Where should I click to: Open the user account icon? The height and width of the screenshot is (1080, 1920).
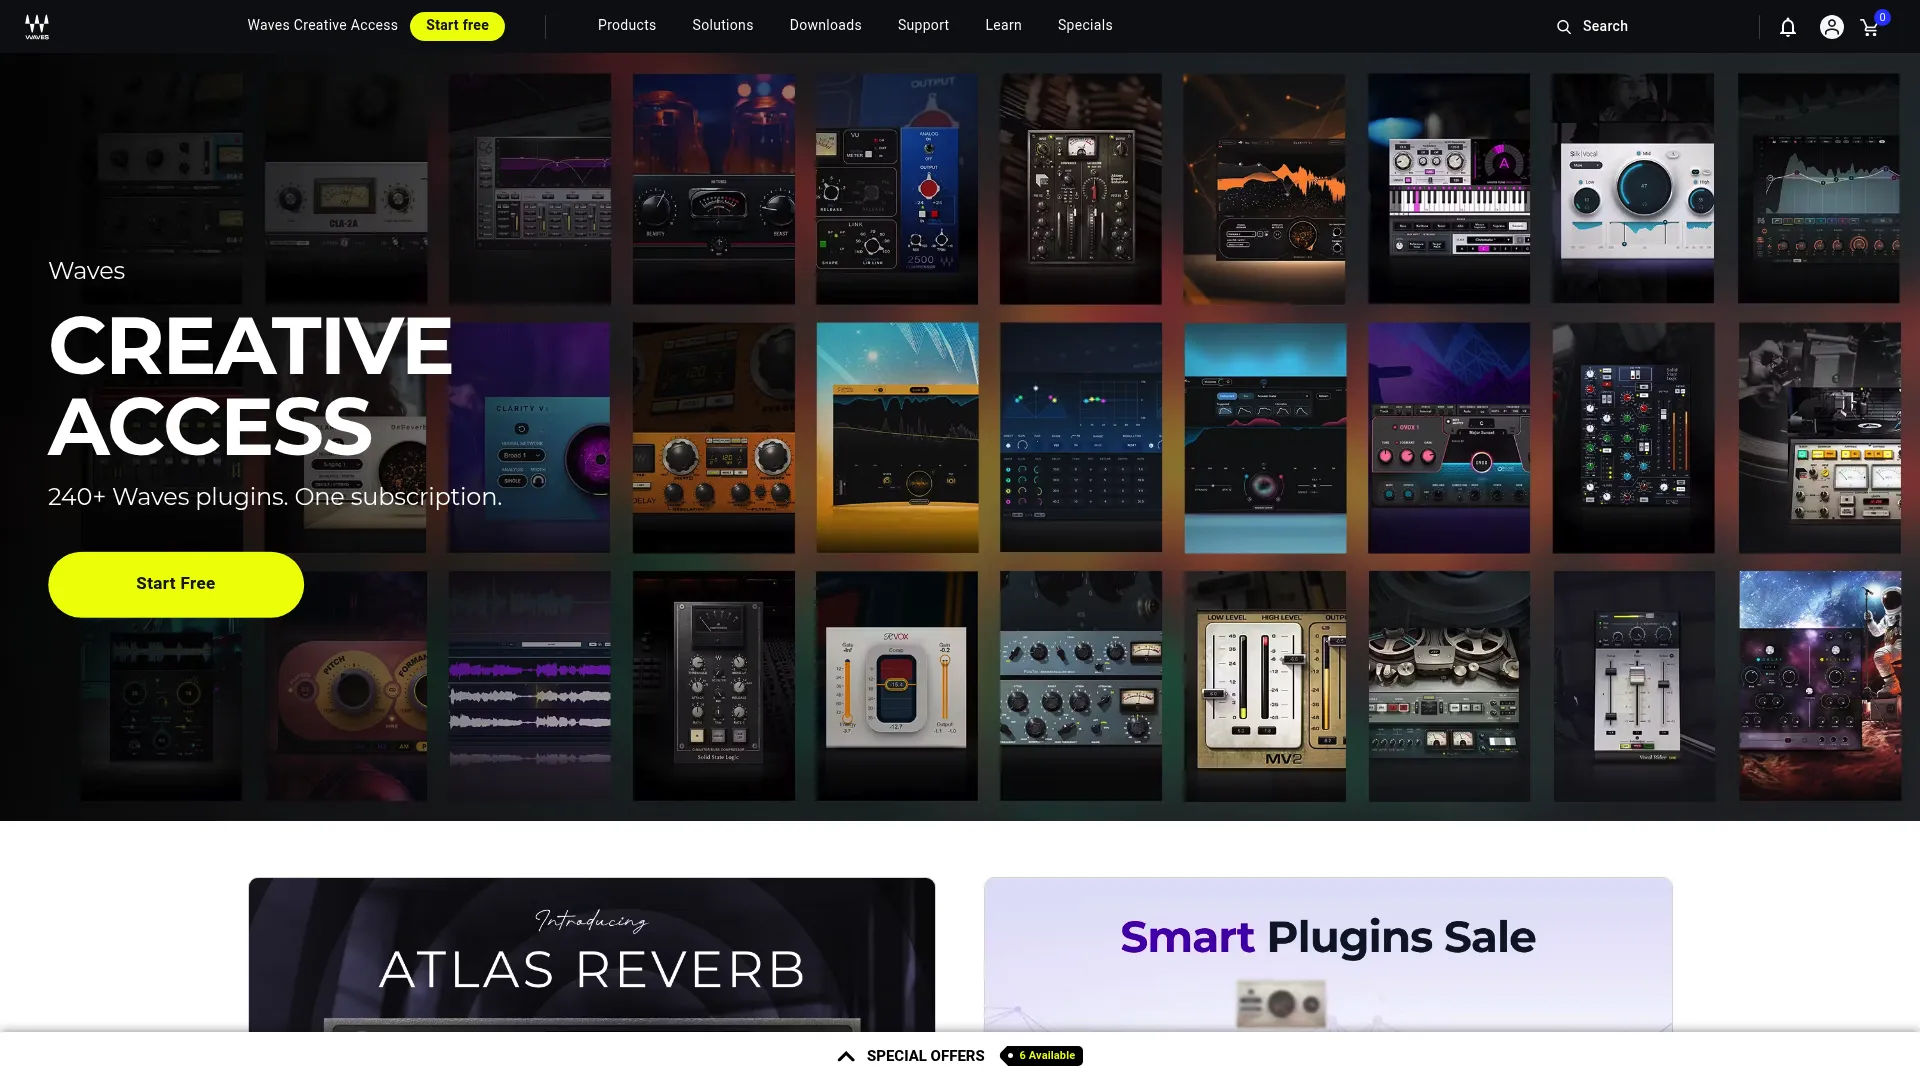pyautogui.click(x=1831, y=27)
